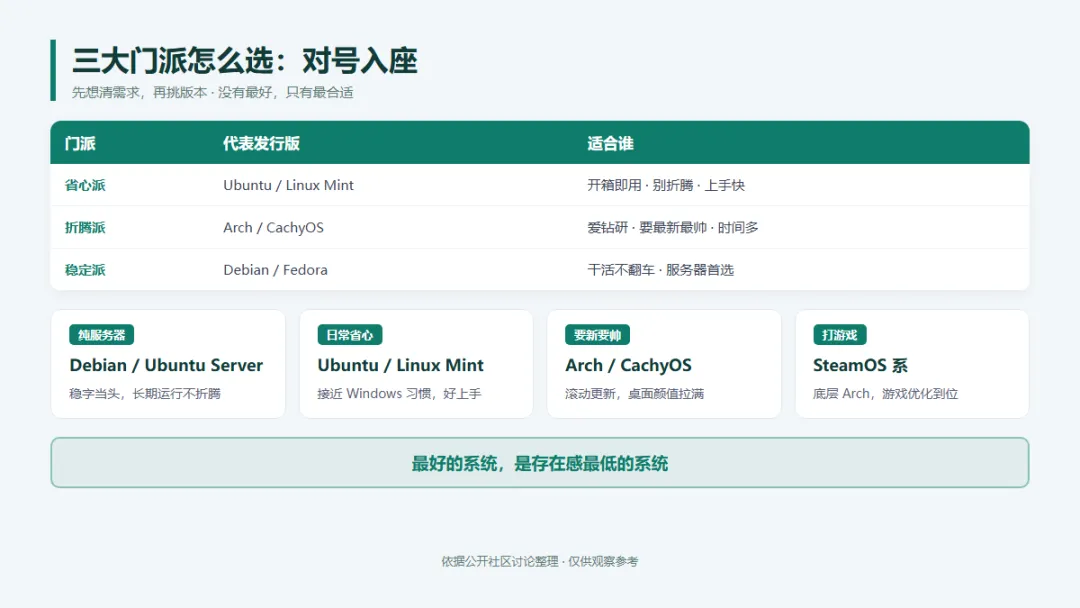Click the footer note 依据公开社区讨论整理
The width and height of the screenshot is (1080, 608).
[x=500, y=561]
